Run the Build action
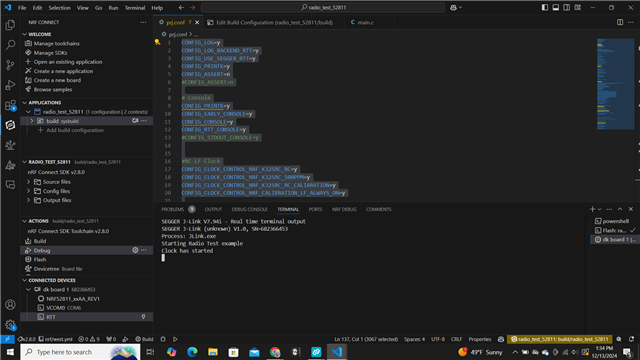 click(x=40, y=241)
